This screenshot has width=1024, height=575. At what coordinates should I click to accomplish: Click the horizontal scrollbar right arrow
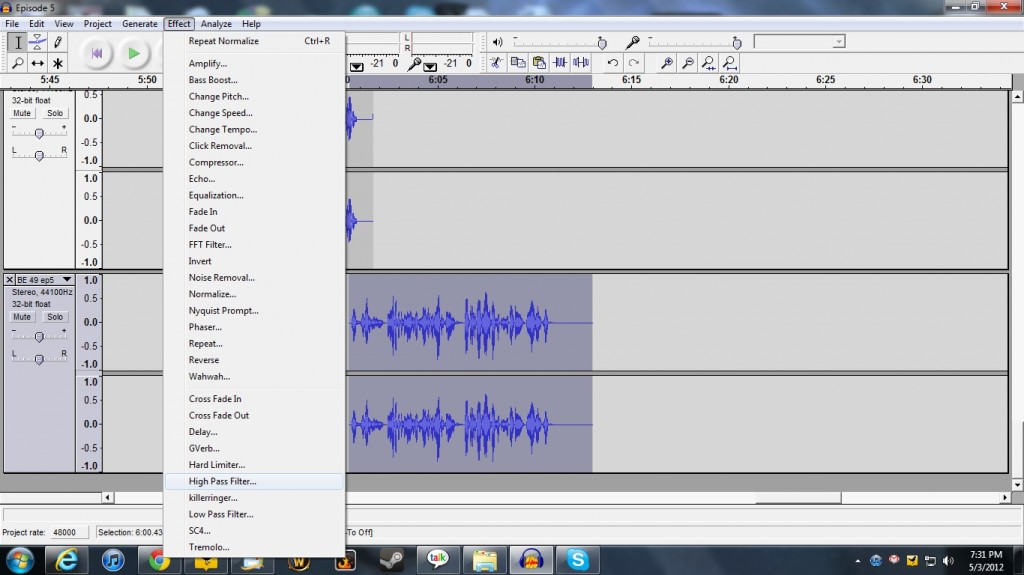click(1005, 497)
